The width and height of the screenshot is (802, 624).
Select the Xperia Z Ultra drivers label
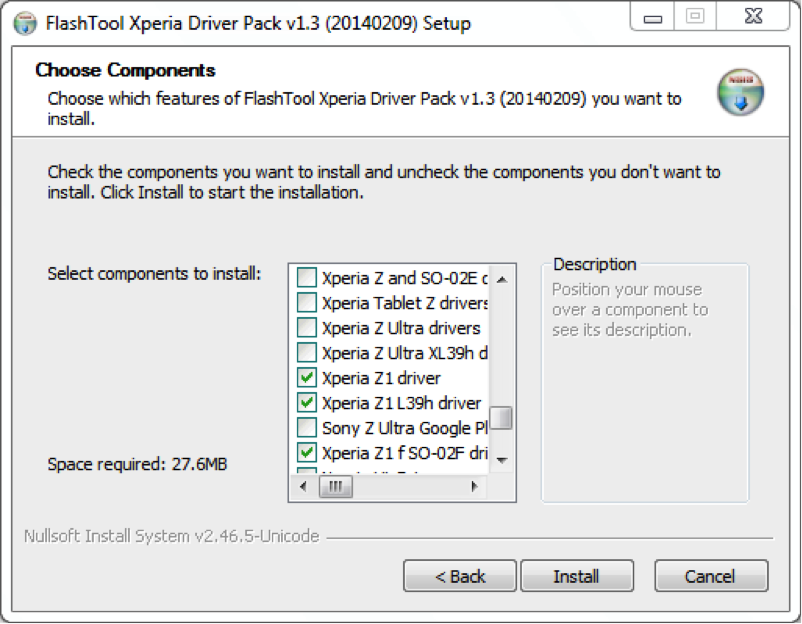pos(401,328)
